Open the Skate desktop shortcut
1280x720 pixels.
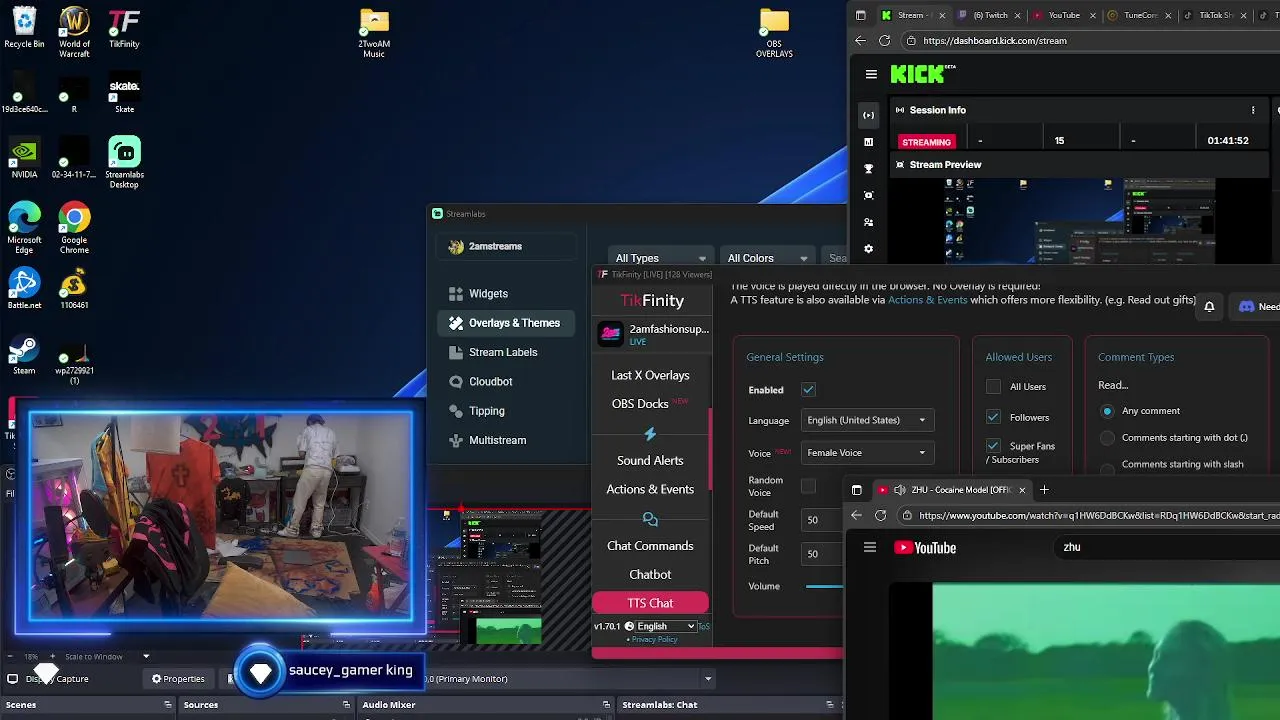coord(124,93)
